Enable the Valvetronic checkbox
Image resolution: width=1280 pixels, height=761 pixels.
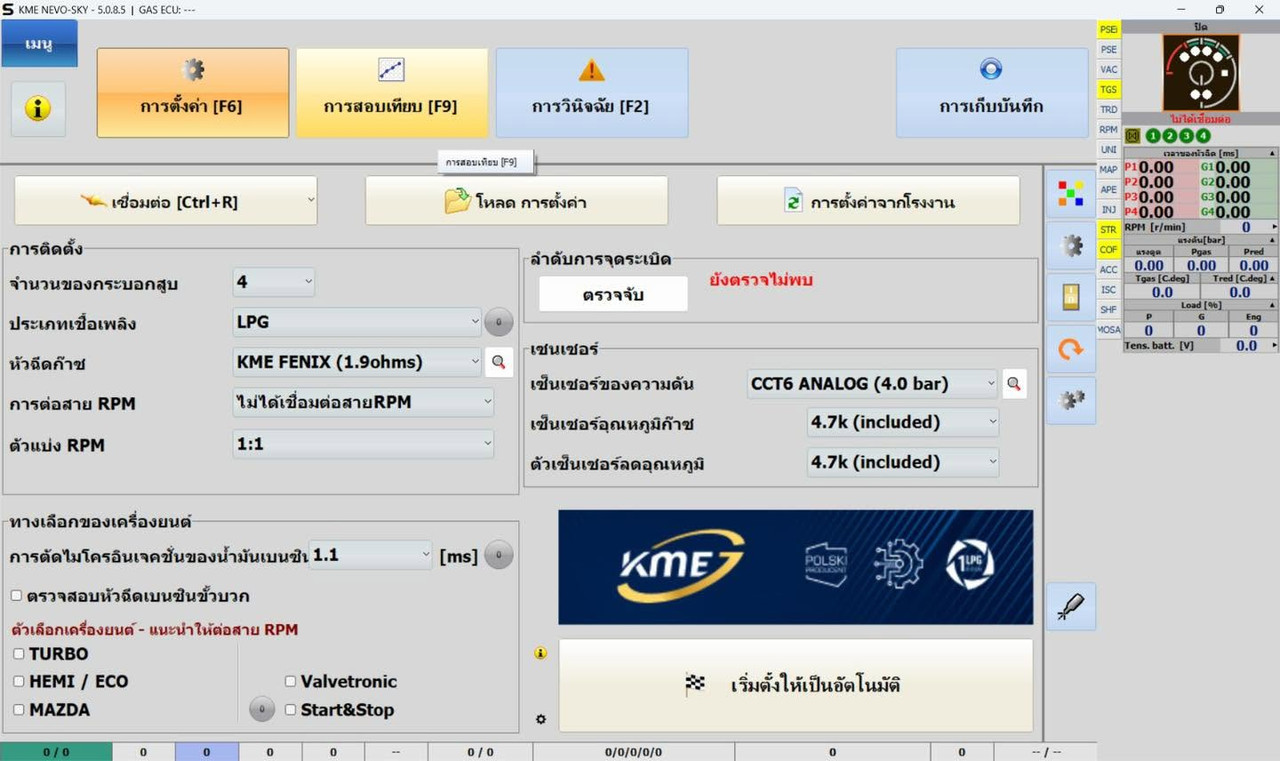click(290, 681)
